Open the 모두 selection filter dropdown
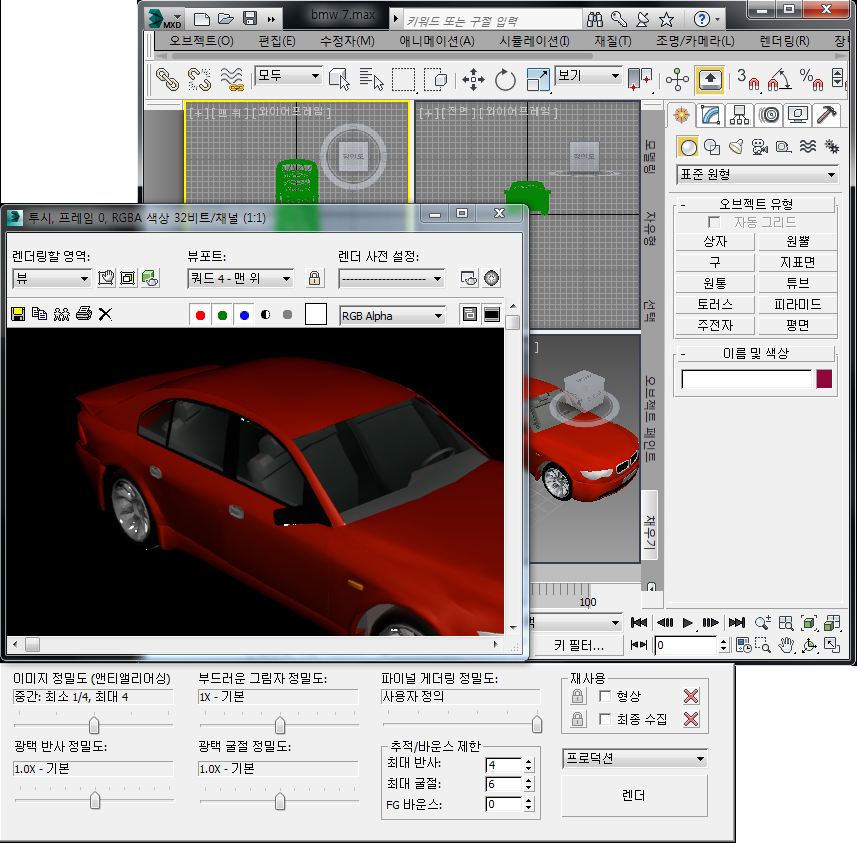 288,75
